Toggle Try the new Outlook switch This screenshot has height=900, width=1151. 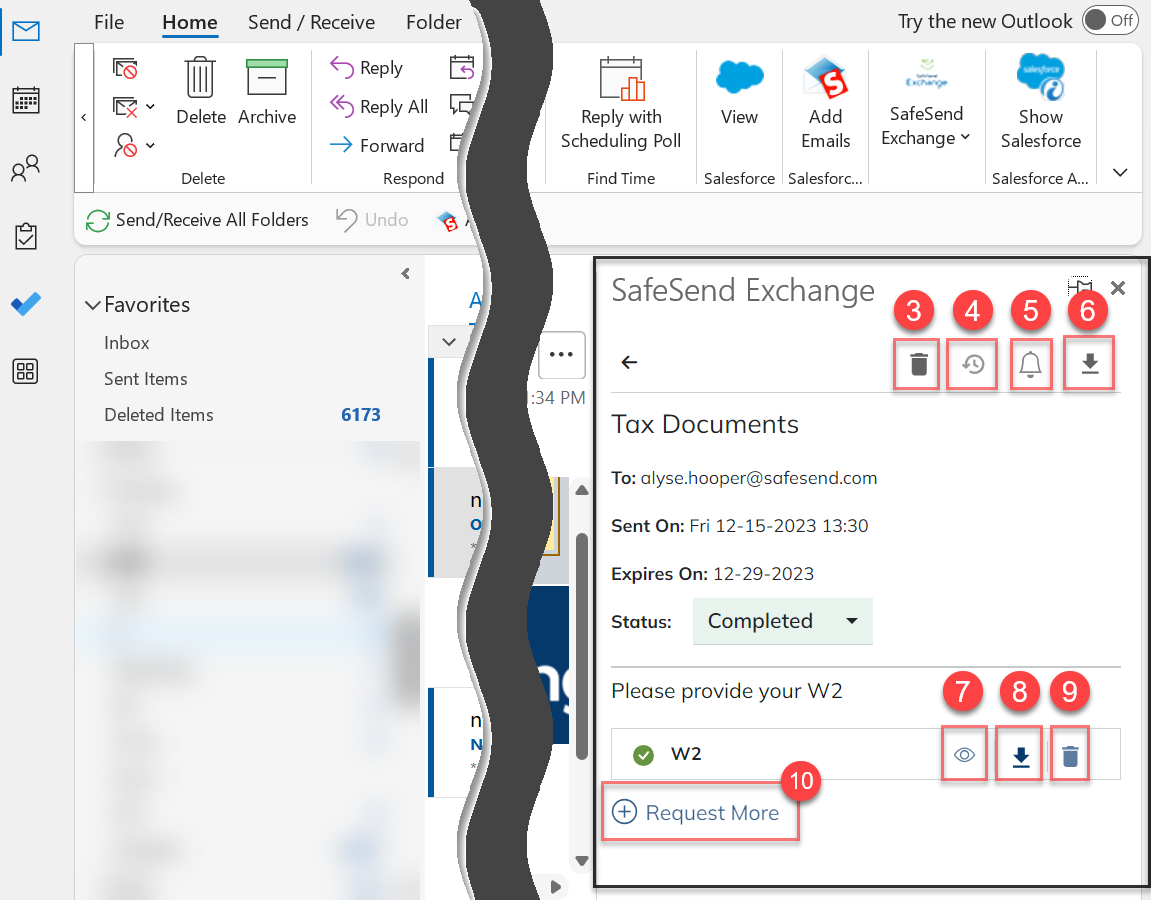click(x=1110, y=20)
